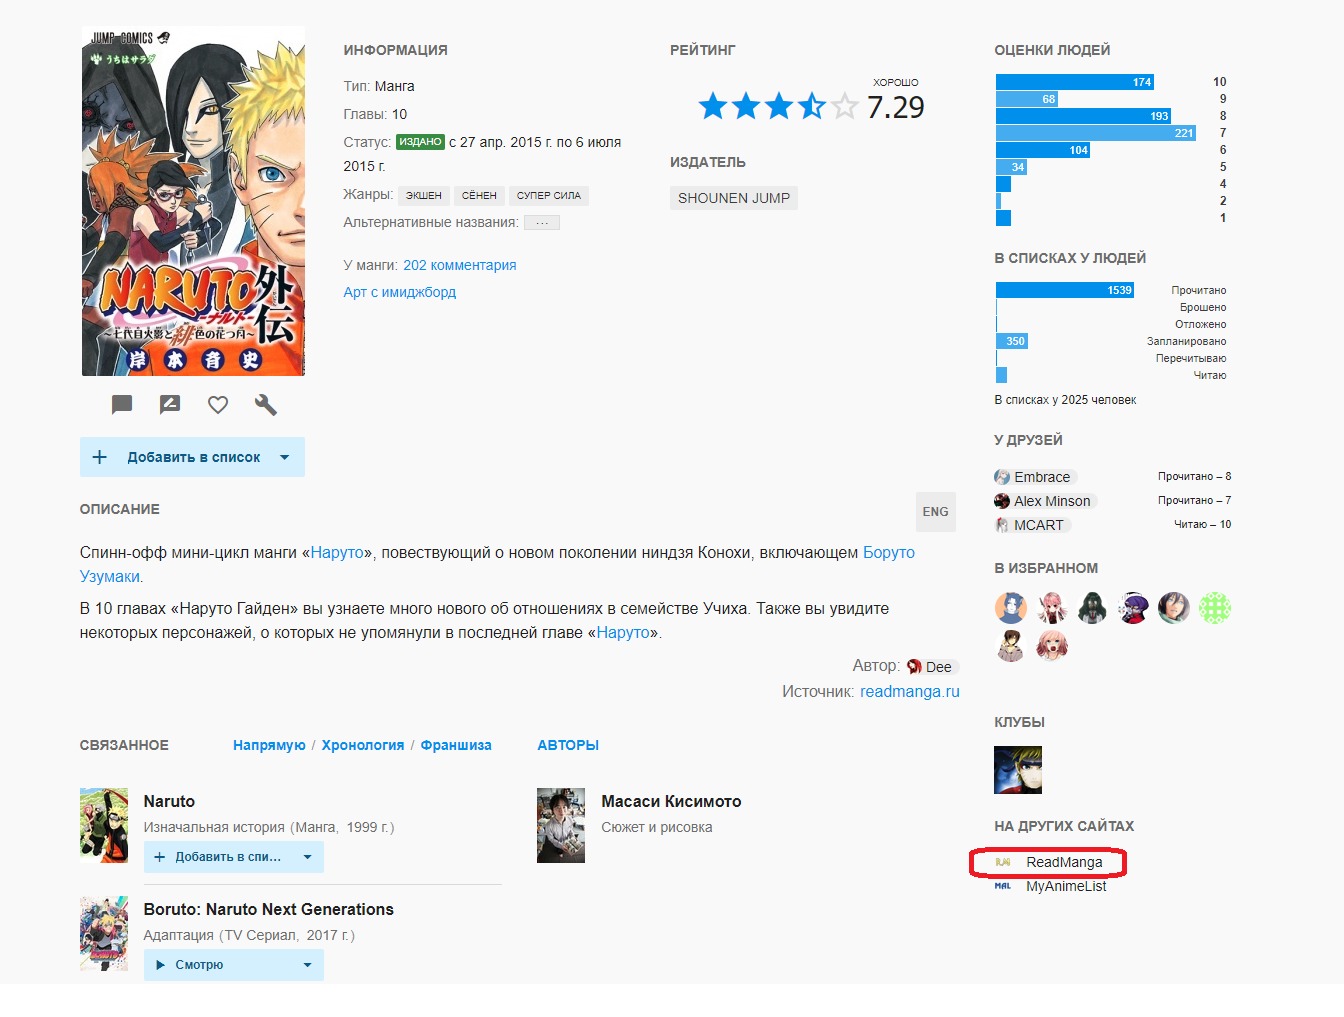Open the '202 комментария' link
This screenshot has height=1017, width=1344.
(460, 265)
